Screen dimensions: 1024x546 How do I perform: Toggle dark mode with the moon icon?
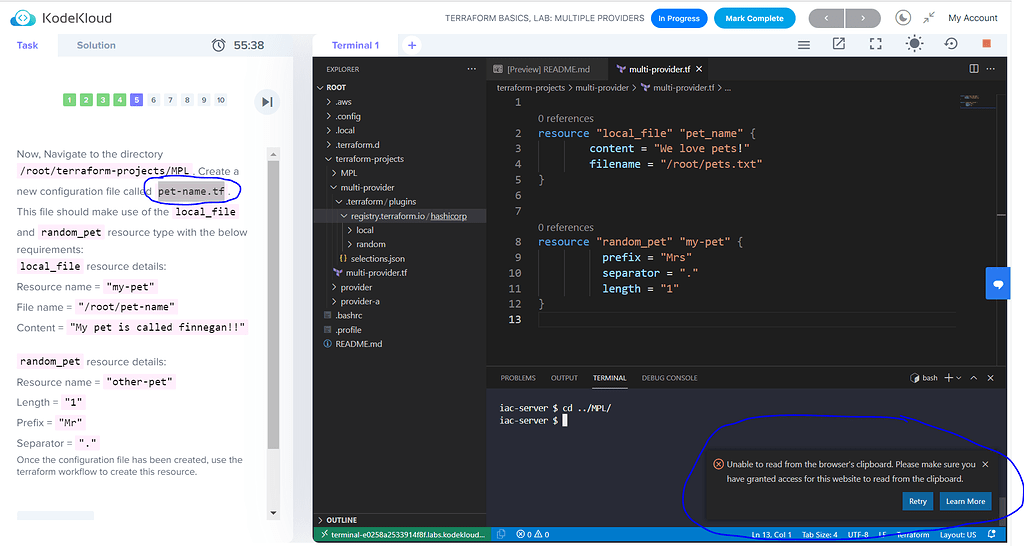point(904,18)
